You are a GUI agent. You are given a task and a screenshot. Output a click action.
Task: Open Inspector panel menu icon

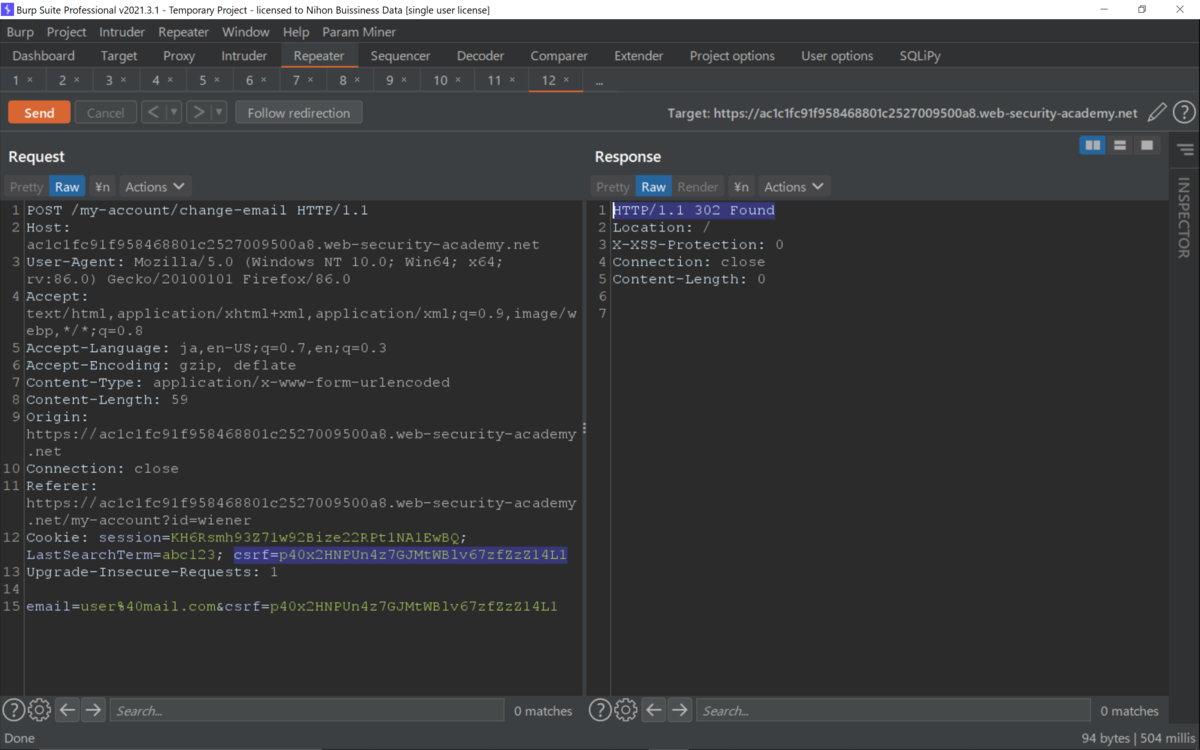pos(1185,150)
